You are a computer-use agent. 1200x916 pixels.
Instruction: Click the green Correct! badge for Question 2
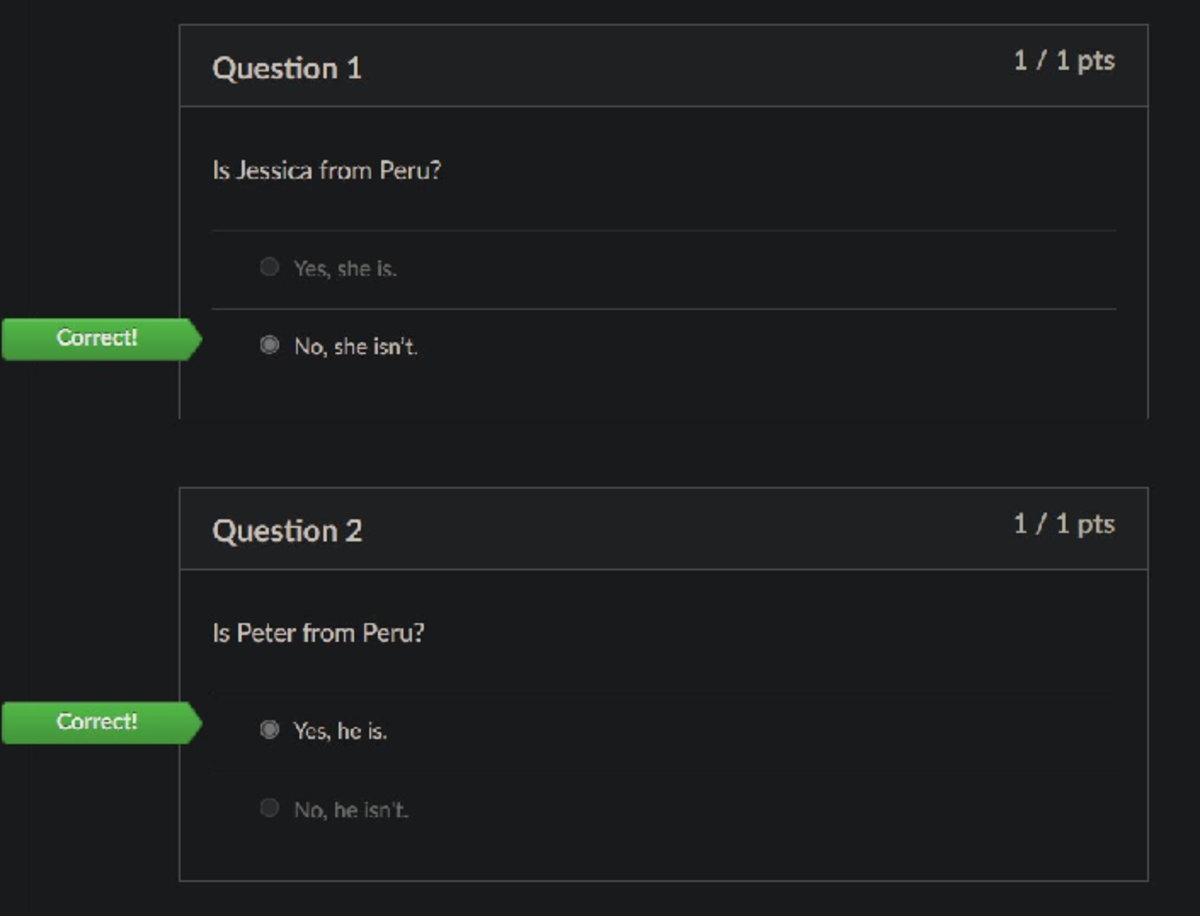(x=97, y=721)
